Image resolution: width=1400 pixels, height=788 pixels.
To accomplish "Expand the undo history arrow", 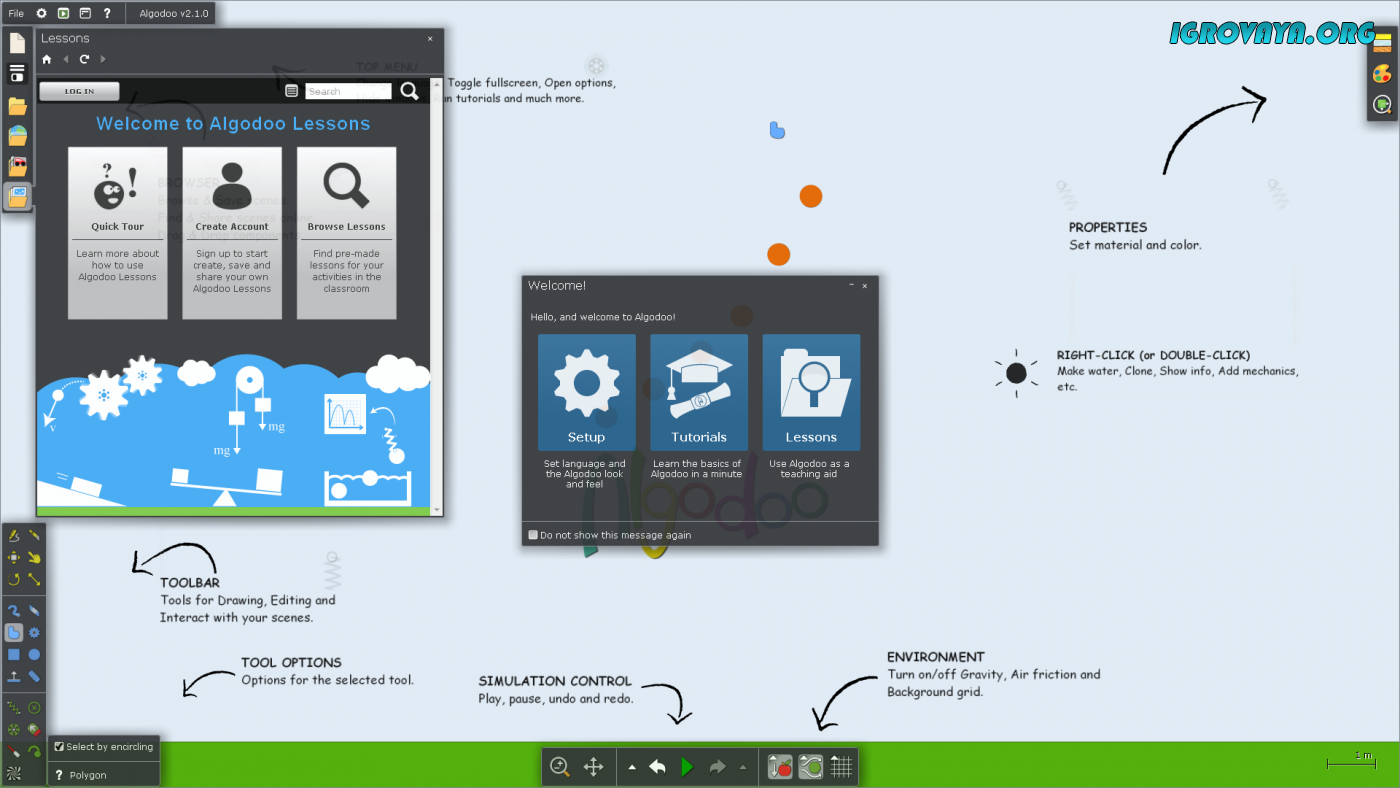I will [x=632, y=767].
